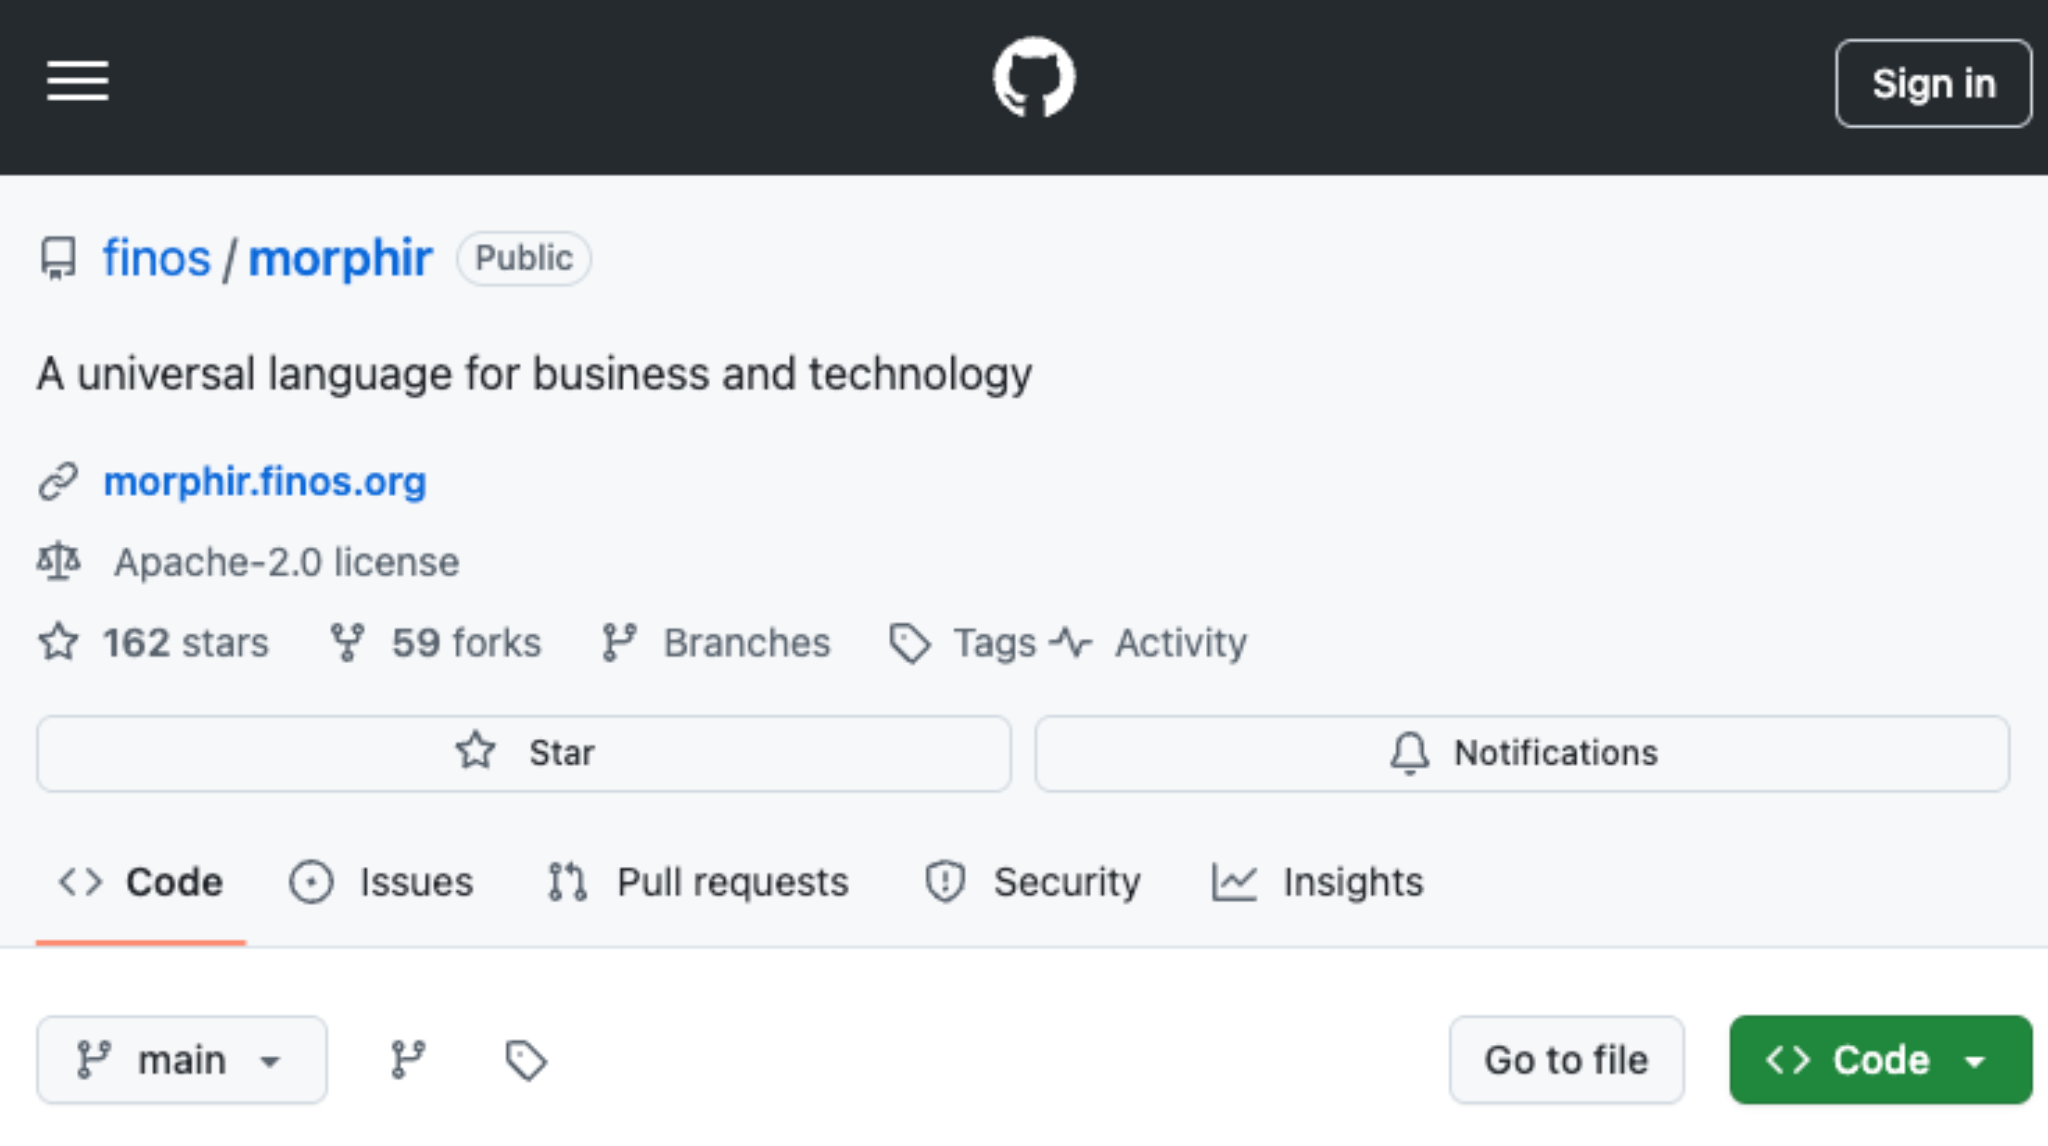Click the Public visibility badge
Screen dimensions: 2048x1146
(x=524, y=258)
